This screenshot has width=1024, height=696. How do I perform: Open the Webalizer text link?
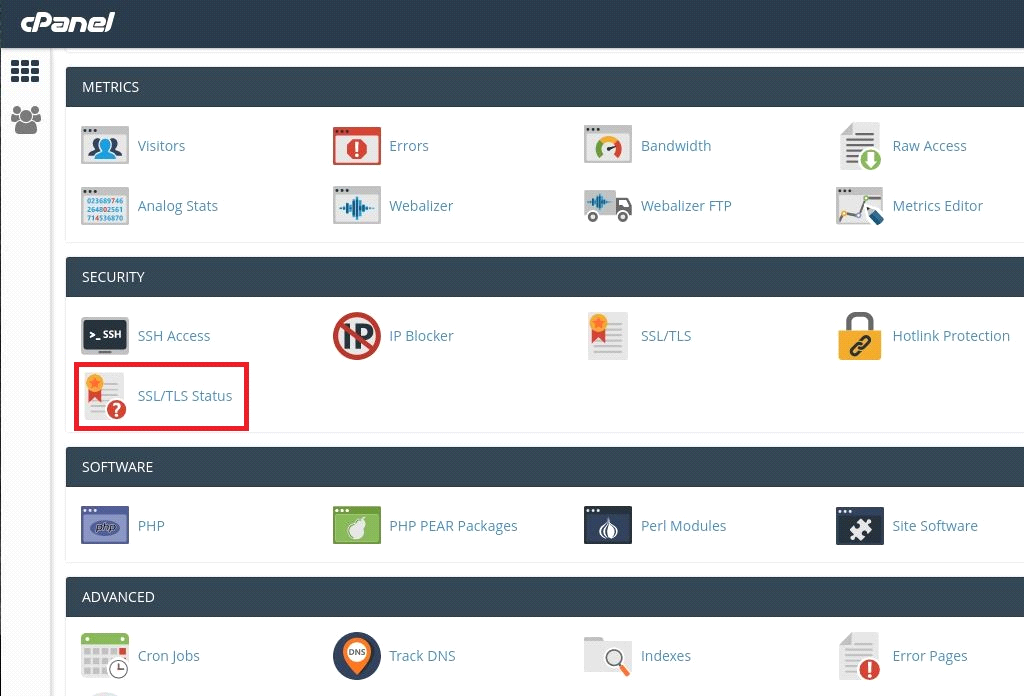[x=421, y=206]
